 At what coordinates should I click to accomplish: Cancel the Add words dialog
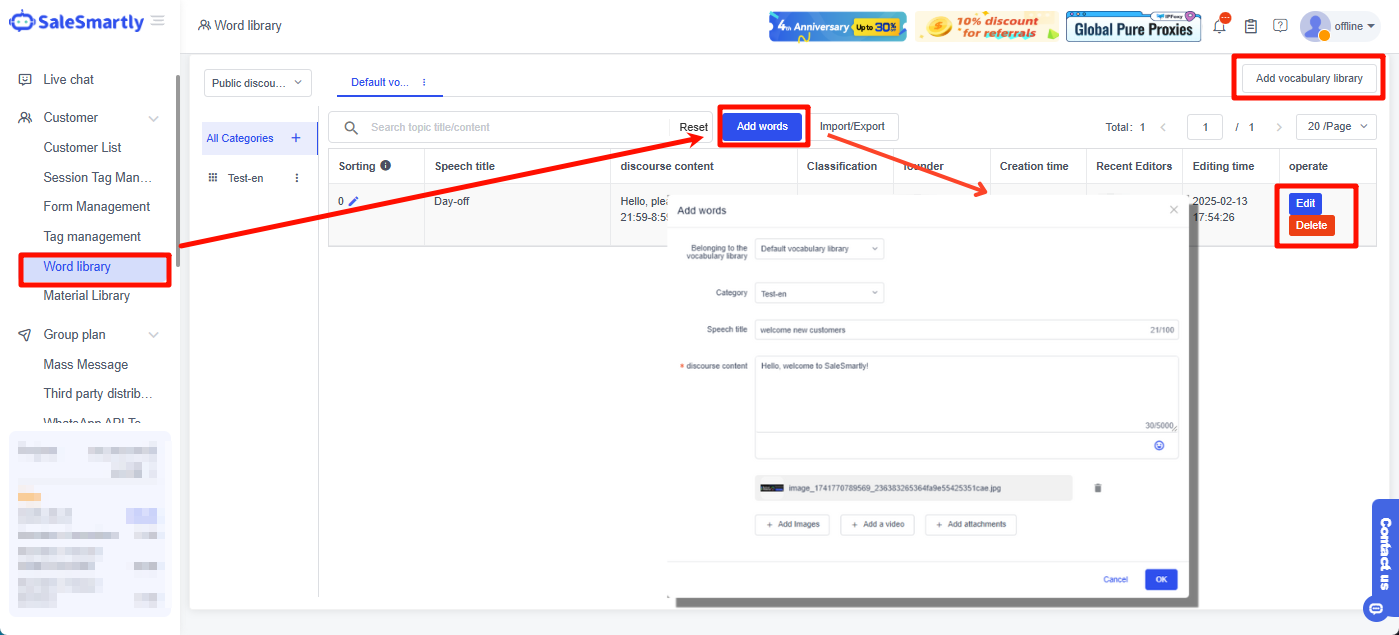point(1115,580)
